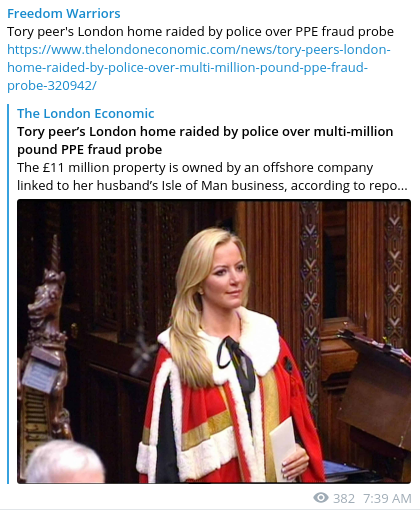Open the article preview photo

[x=214, y=341]
